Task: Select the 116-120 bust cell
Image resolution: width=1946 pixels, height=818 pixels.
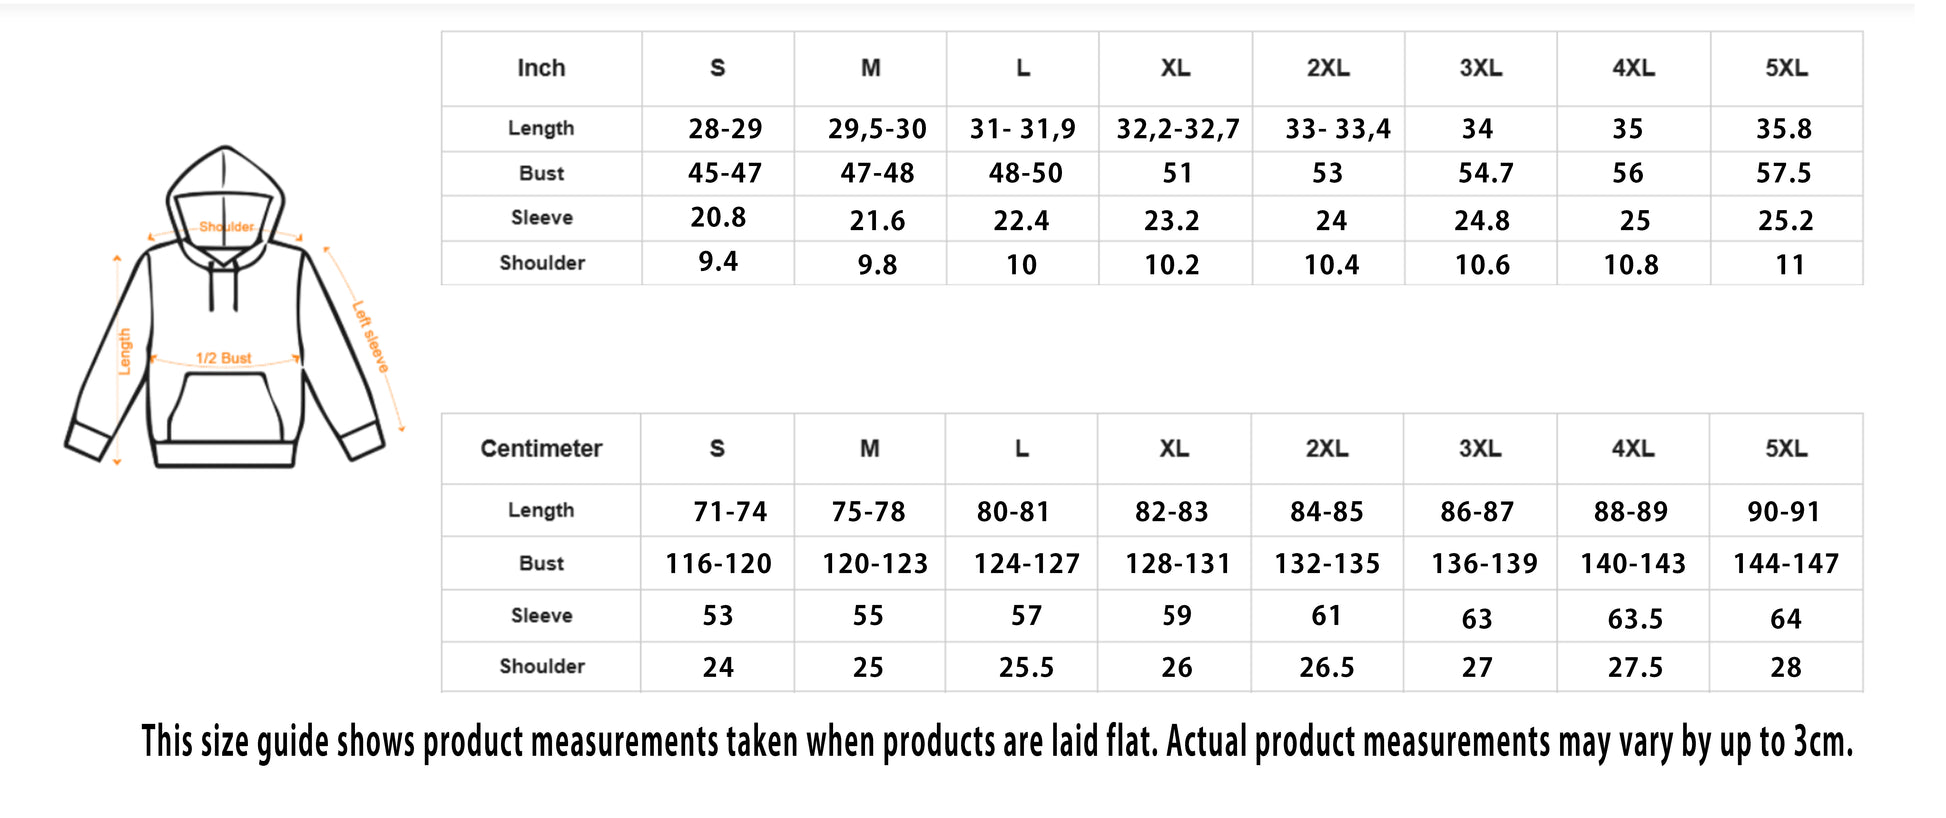Action: click(x=719, y=564)
